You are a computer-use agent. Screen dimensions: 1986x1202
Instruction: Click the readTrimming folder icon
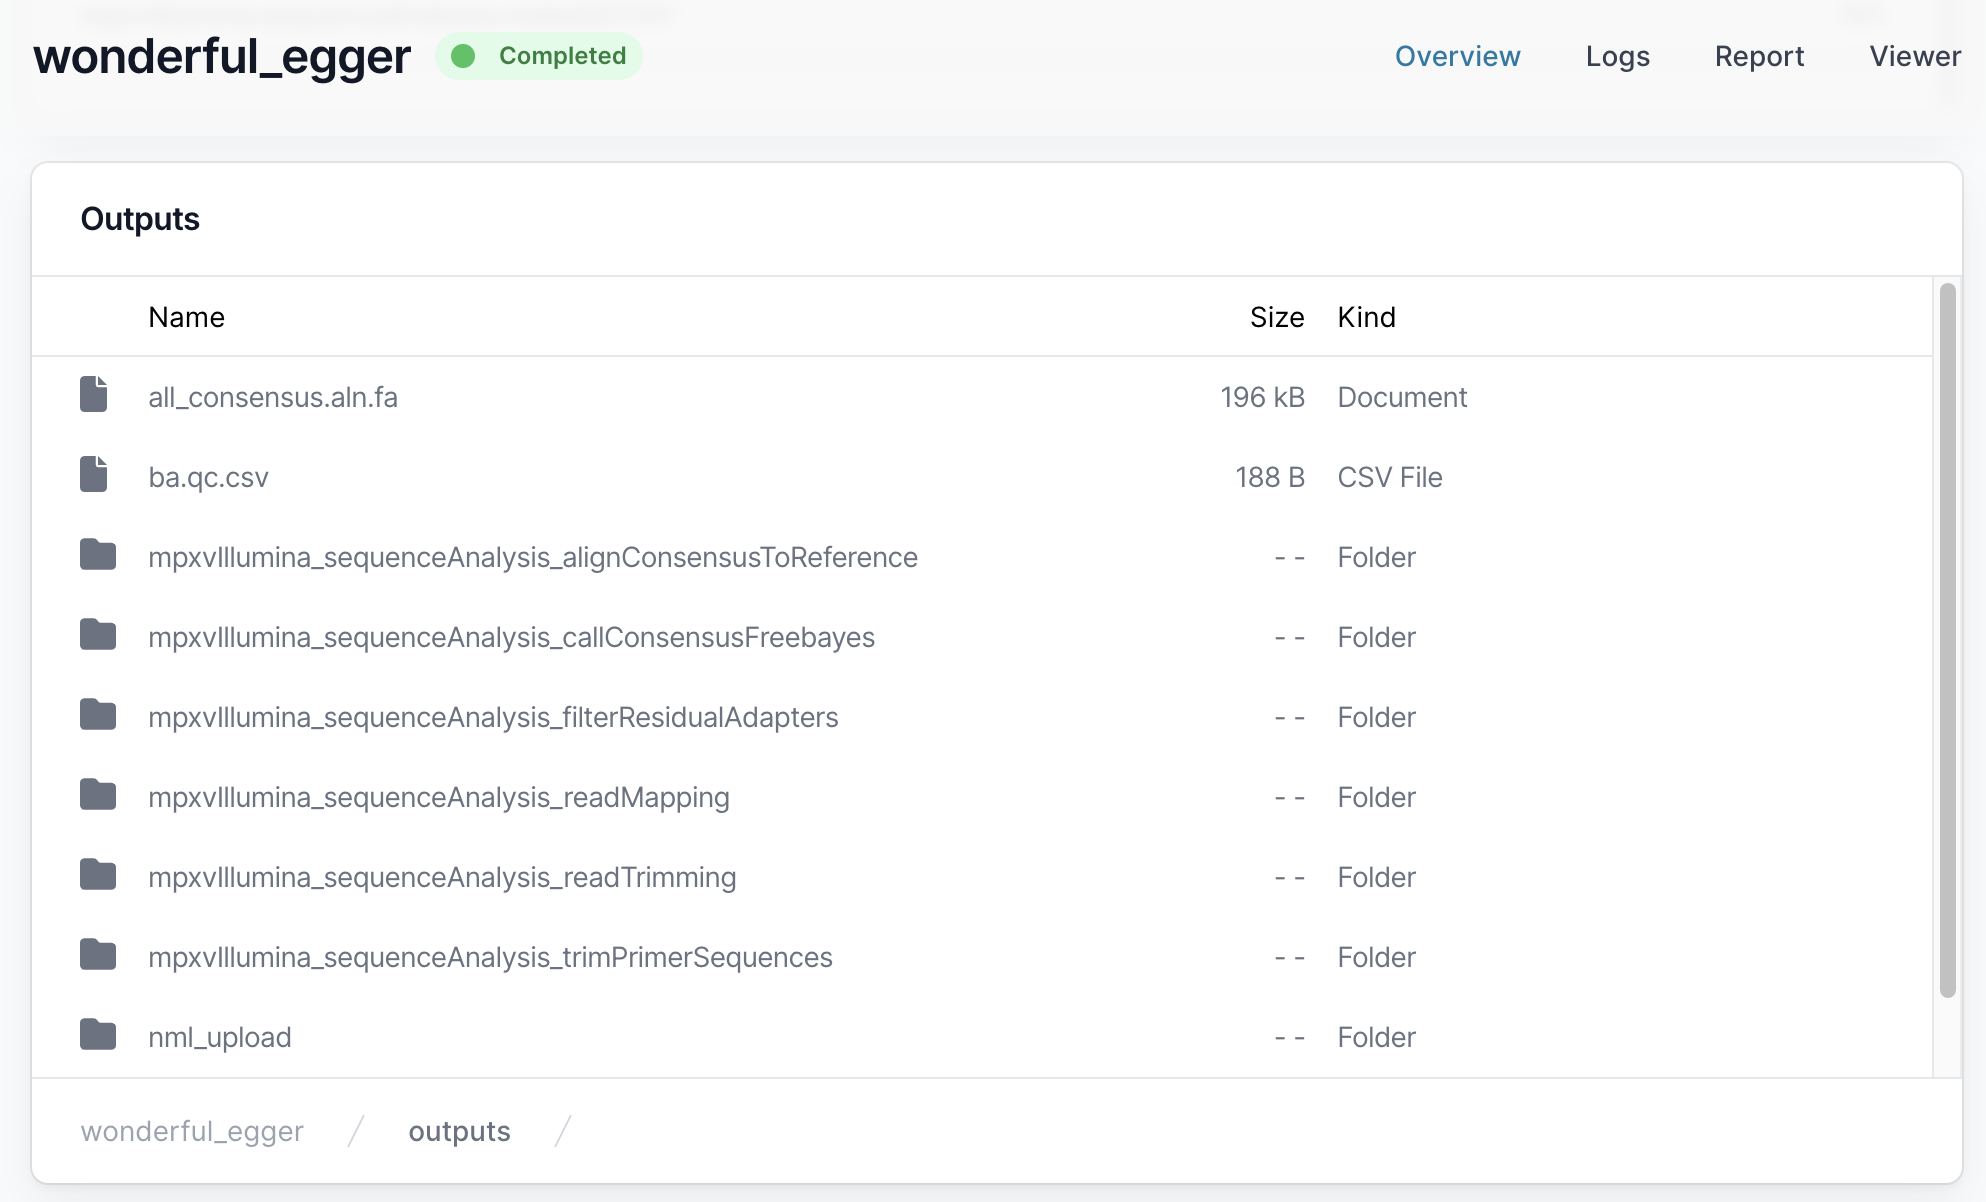98,875
